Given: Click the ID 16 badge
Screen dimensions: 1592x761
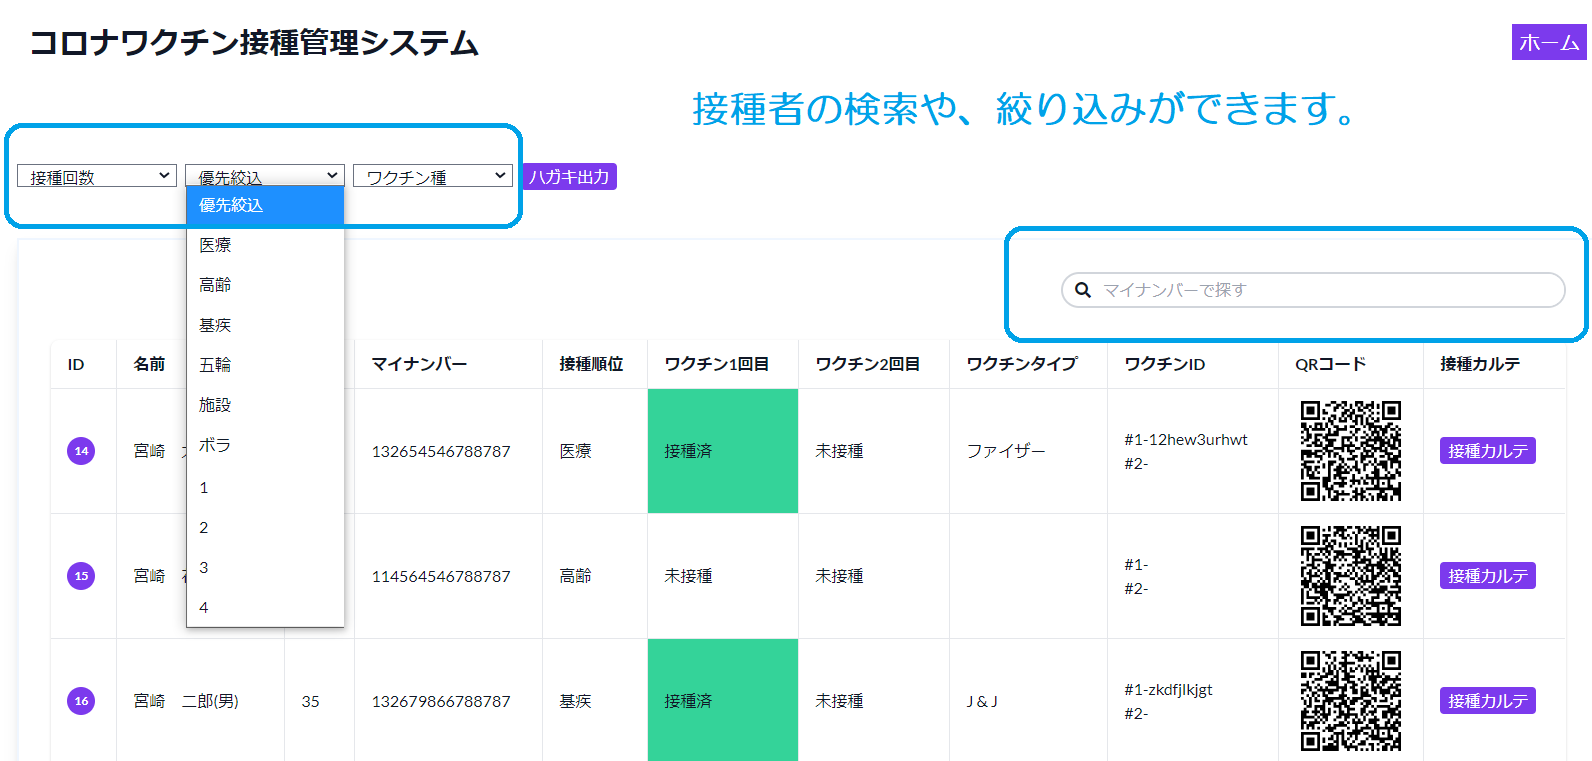Looking at the screenshot, I should (x=81, y=701).
